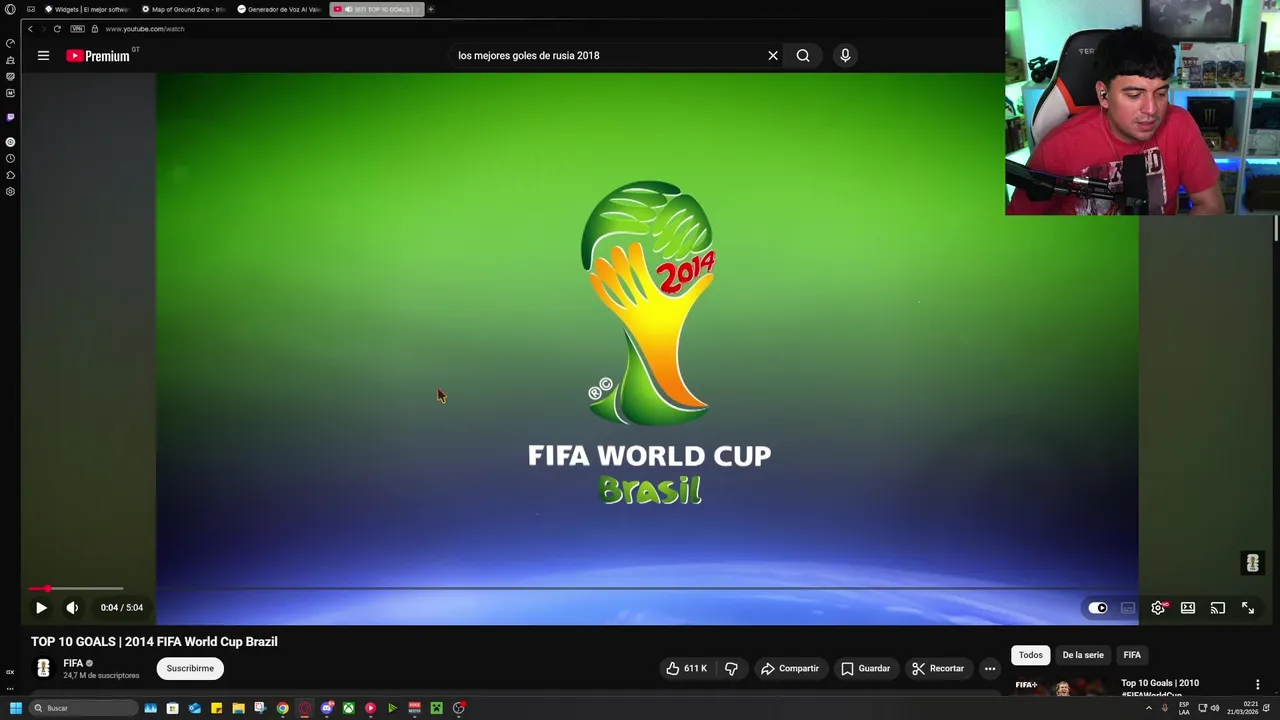Screen dimensions: 1280x720
Task: Reload the current page
Action: pyautogui.click(x=57, y=29)
